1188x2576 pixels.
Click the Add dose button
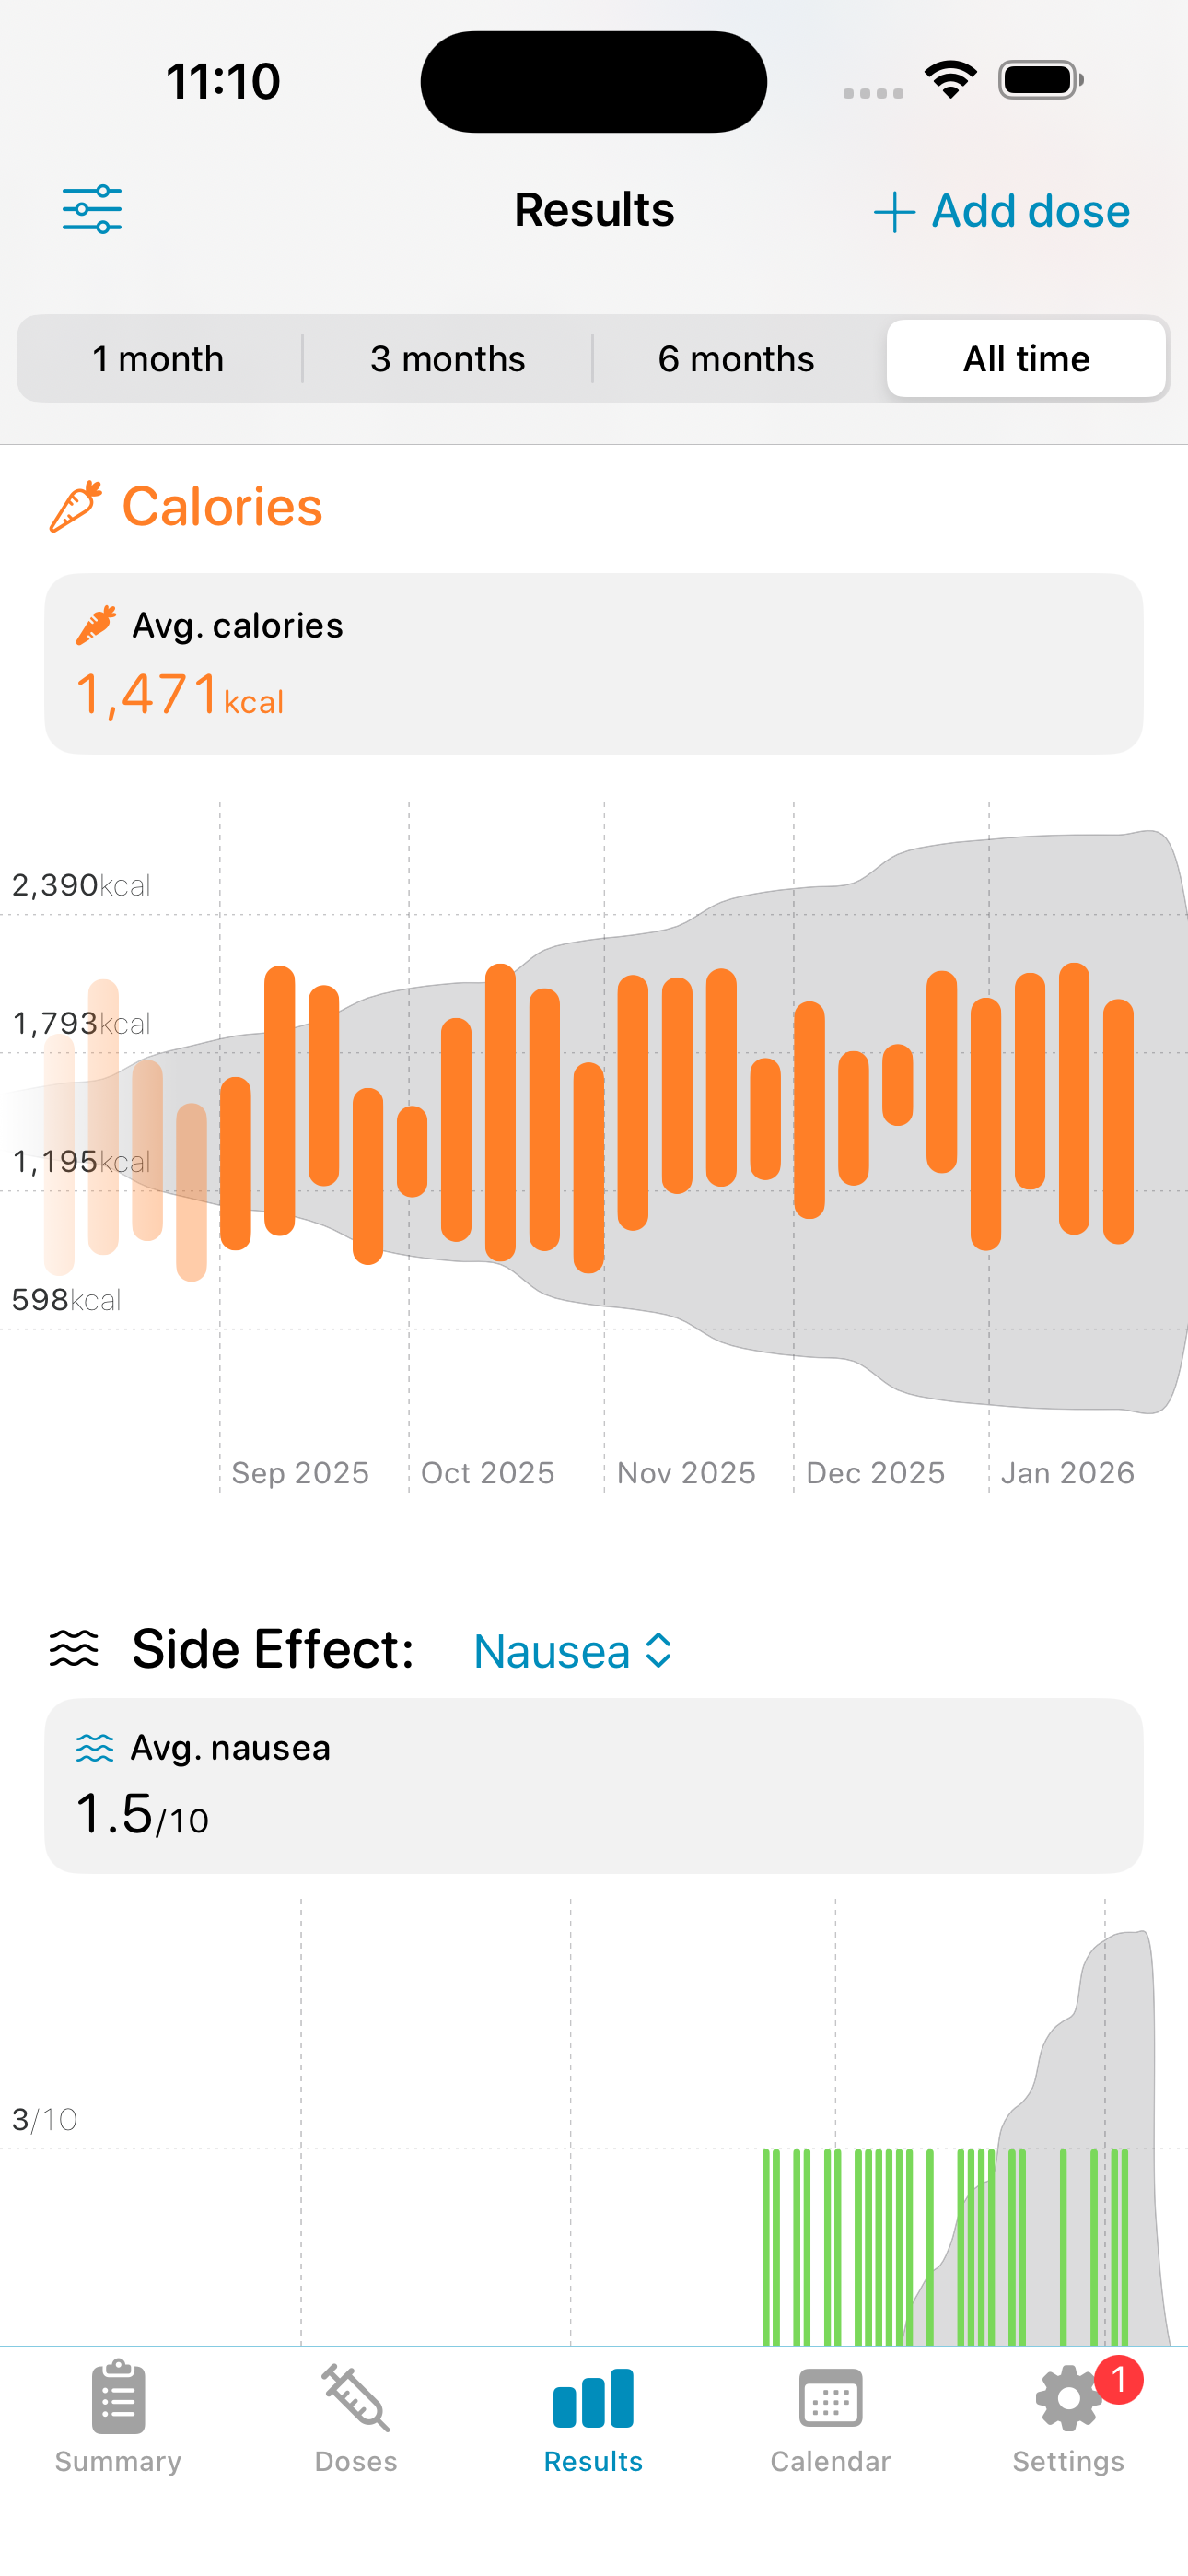(x=1002, y=211)
